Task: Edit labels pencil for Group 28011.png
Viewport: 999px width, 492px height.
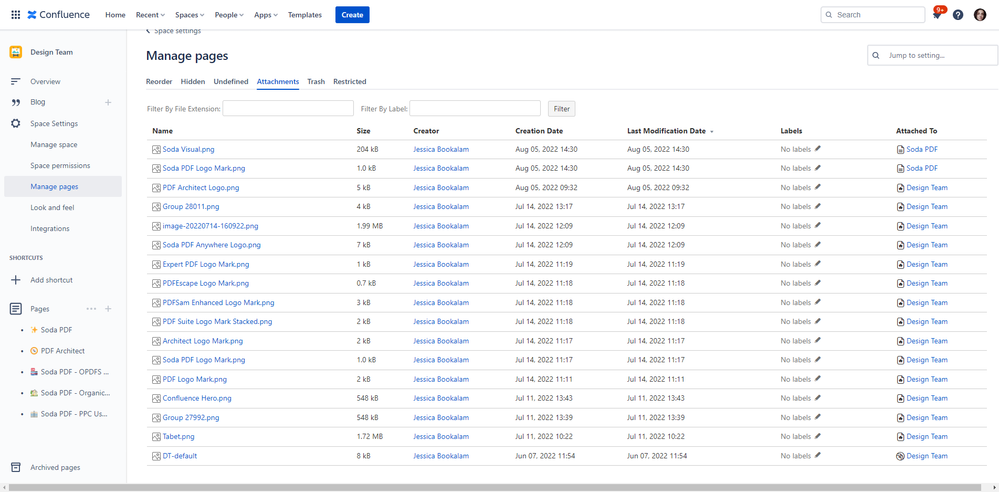Action: pos(818,206)
